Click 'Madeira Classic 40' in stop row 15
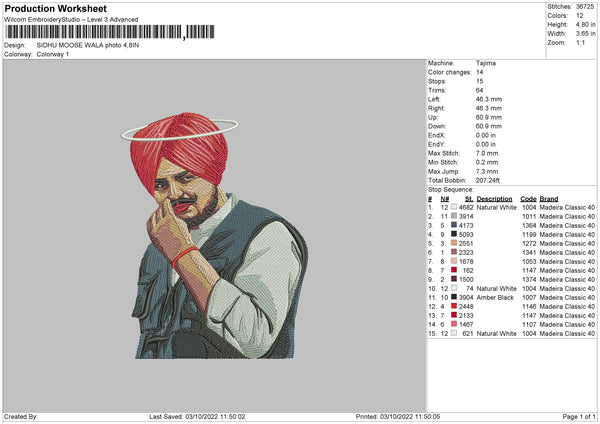The height and width of the screenshot is (424, 600). 567,334
